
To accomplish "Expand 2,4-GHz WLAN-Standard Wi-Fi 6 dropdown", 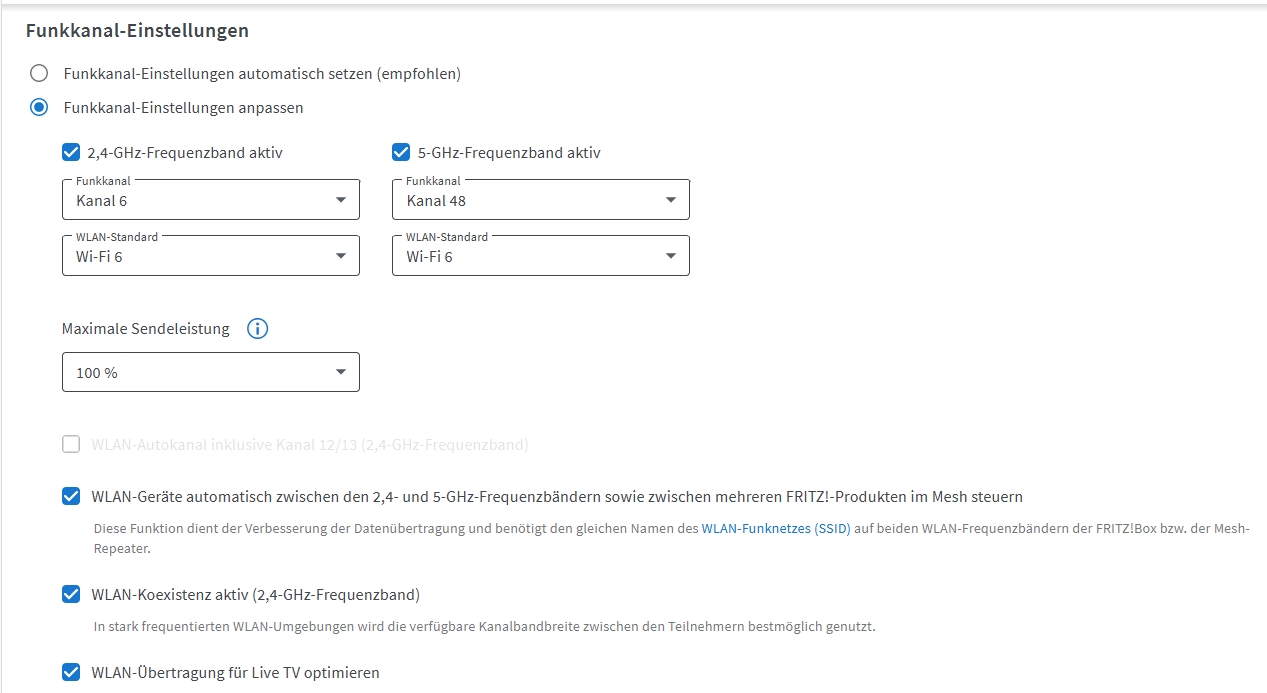I will point(211,256).
